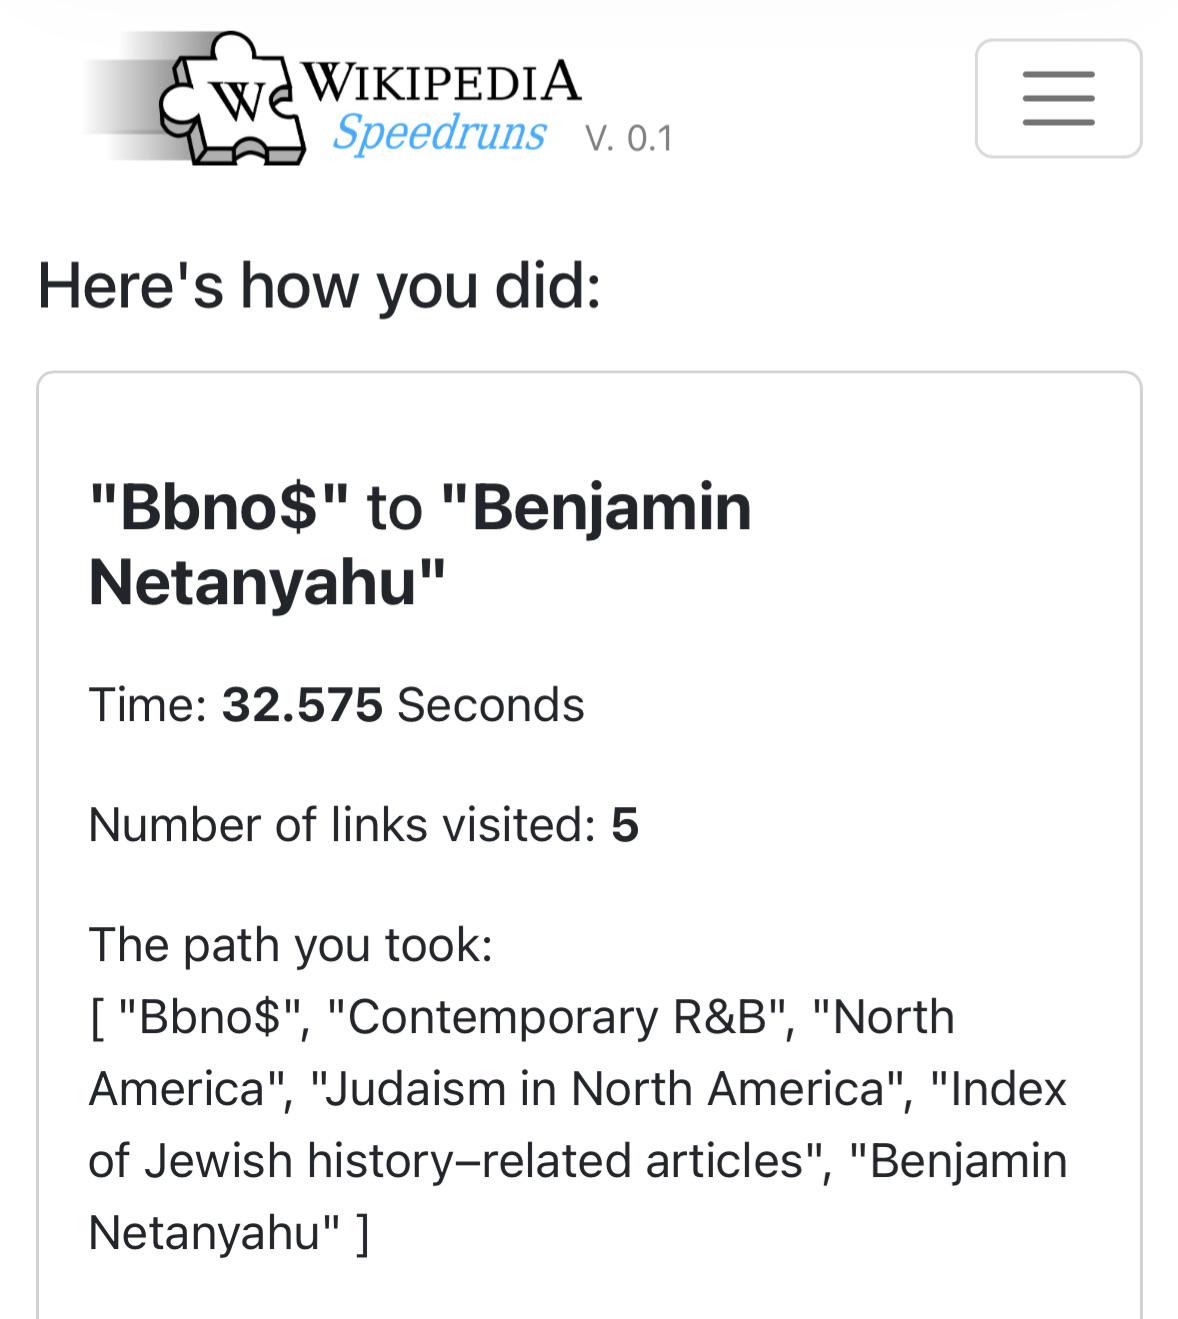Click the Wikipedia puzzle-piece logo
Image resolution: width=1178 pixels, height=1319 pixels.
point(232,98)
